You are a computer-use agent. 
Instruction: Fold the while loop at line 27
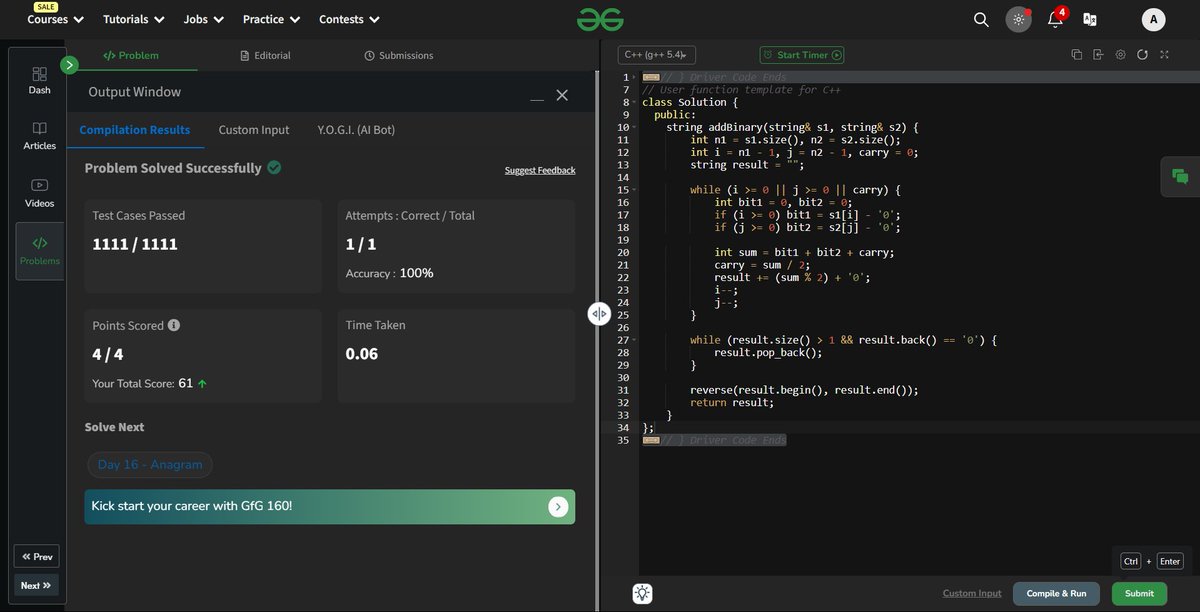tap(636, 340)
